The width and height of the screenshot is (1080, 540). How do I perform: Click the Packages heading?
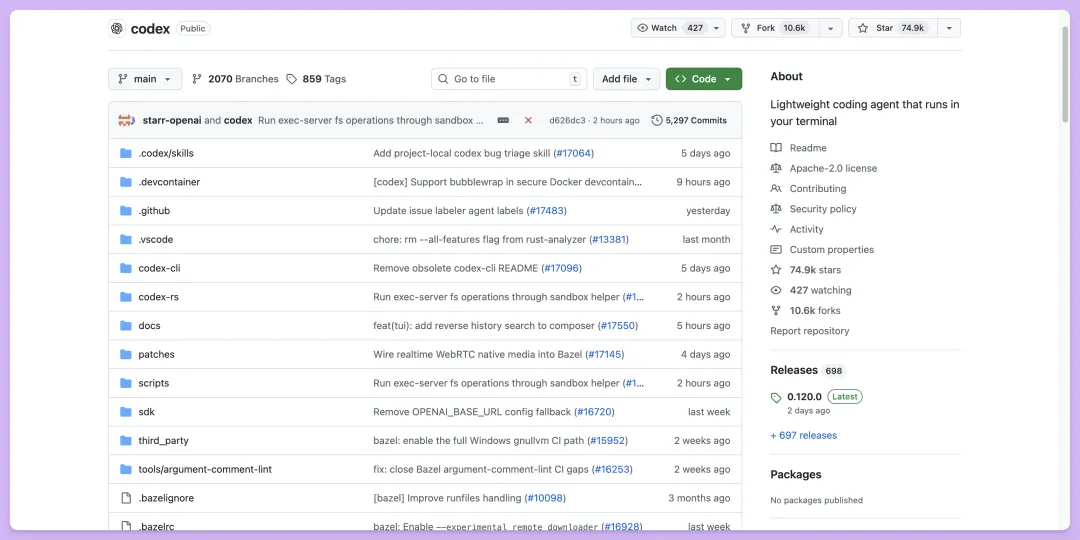tap(796, 475)
